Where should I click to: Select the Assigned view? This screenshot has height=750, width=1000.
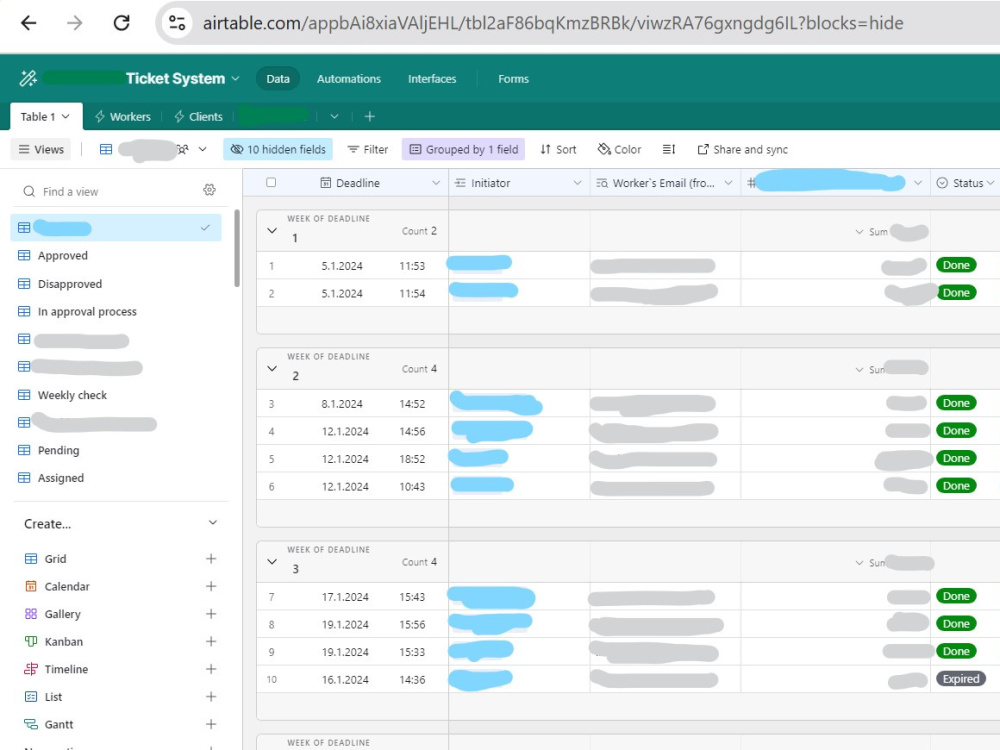click(x=116, y=478)
